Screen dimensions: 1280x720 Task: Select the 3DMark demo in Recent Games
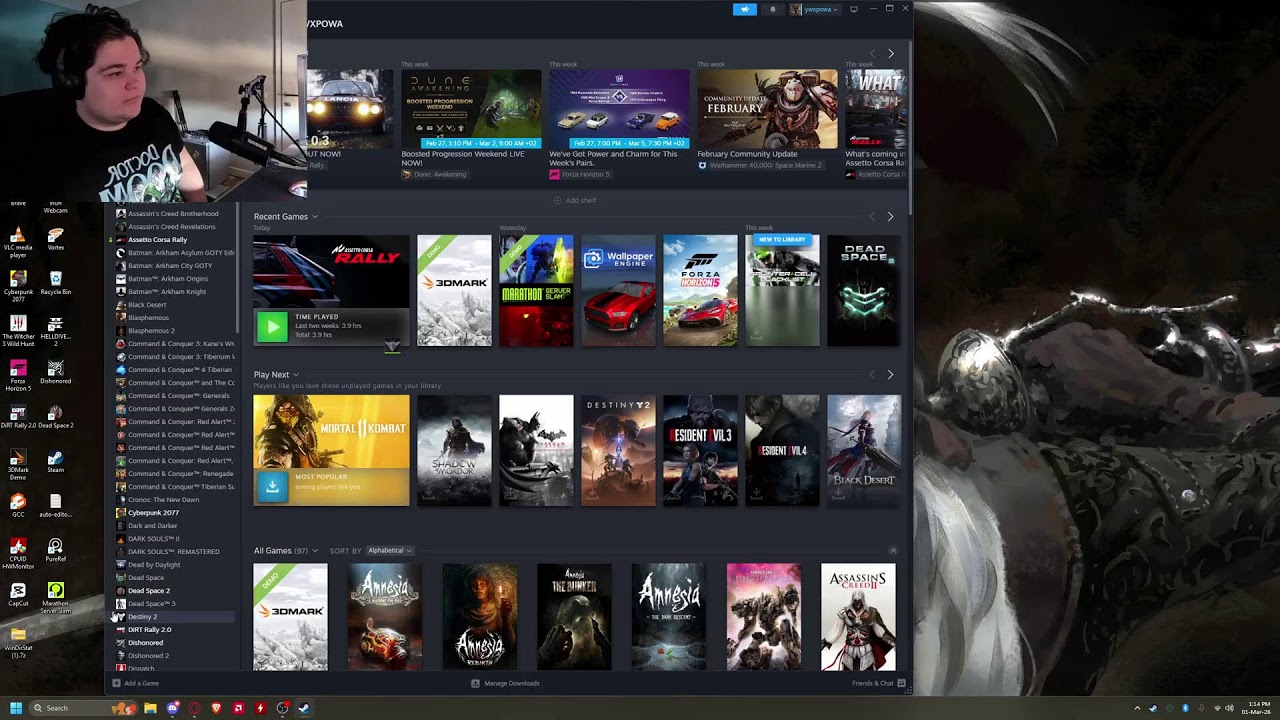pos(454,291)
